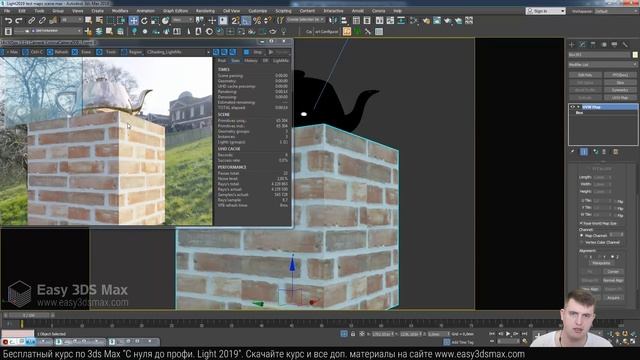This screenshot has width=640, height=360.
Task: Click the object name field in Modify panel
Action: tap(600, 55)
